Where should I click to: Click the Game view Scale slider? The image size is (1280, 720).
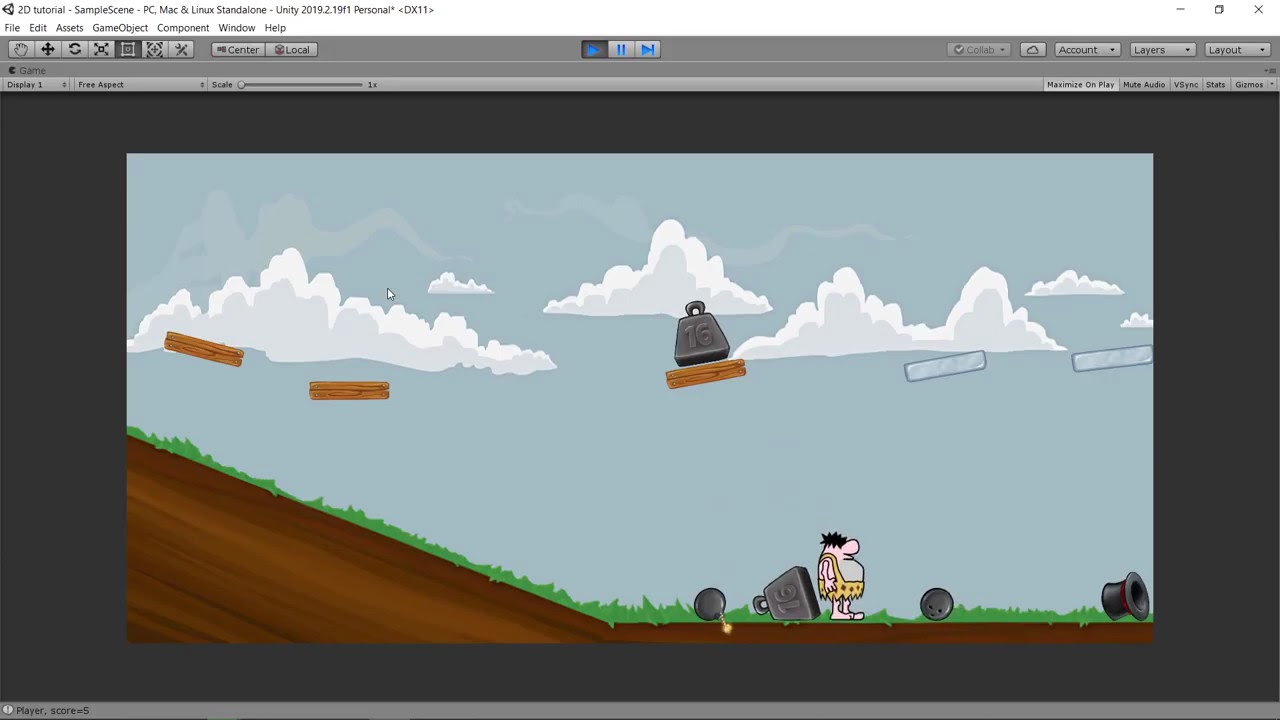(x=301, y=84)
